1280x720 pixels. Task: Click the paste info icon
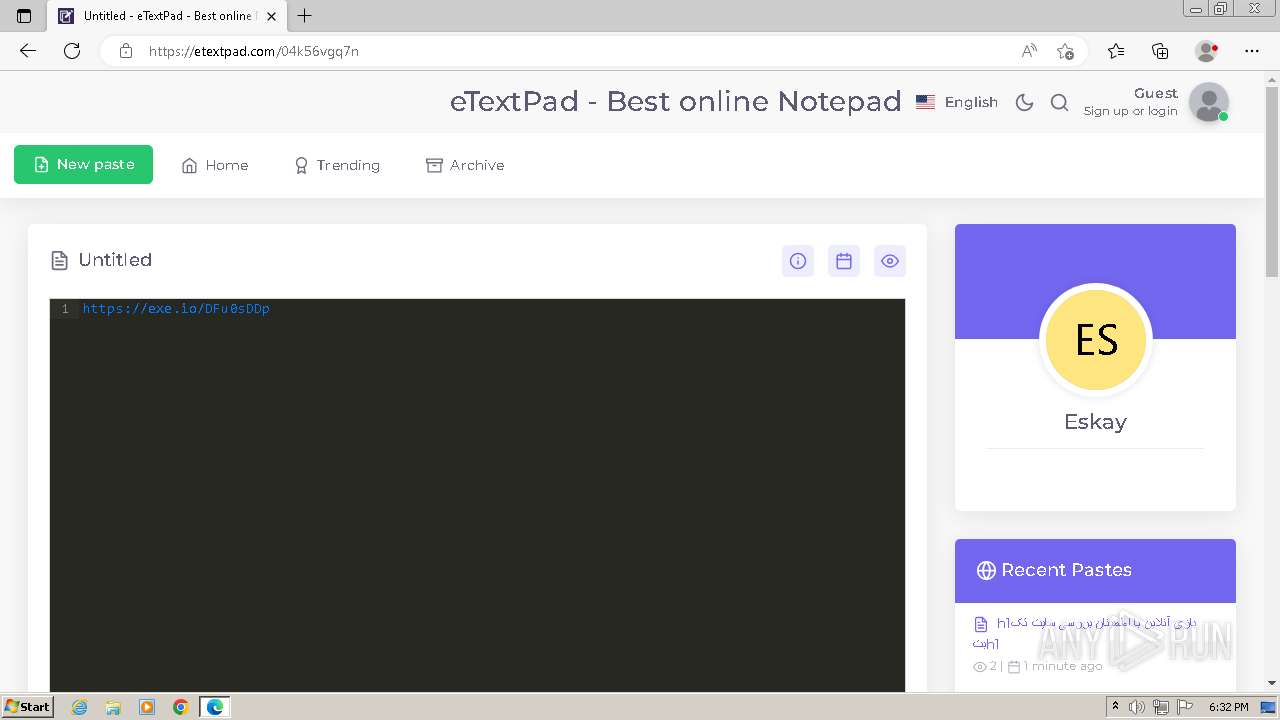click(x=798, y=261)
